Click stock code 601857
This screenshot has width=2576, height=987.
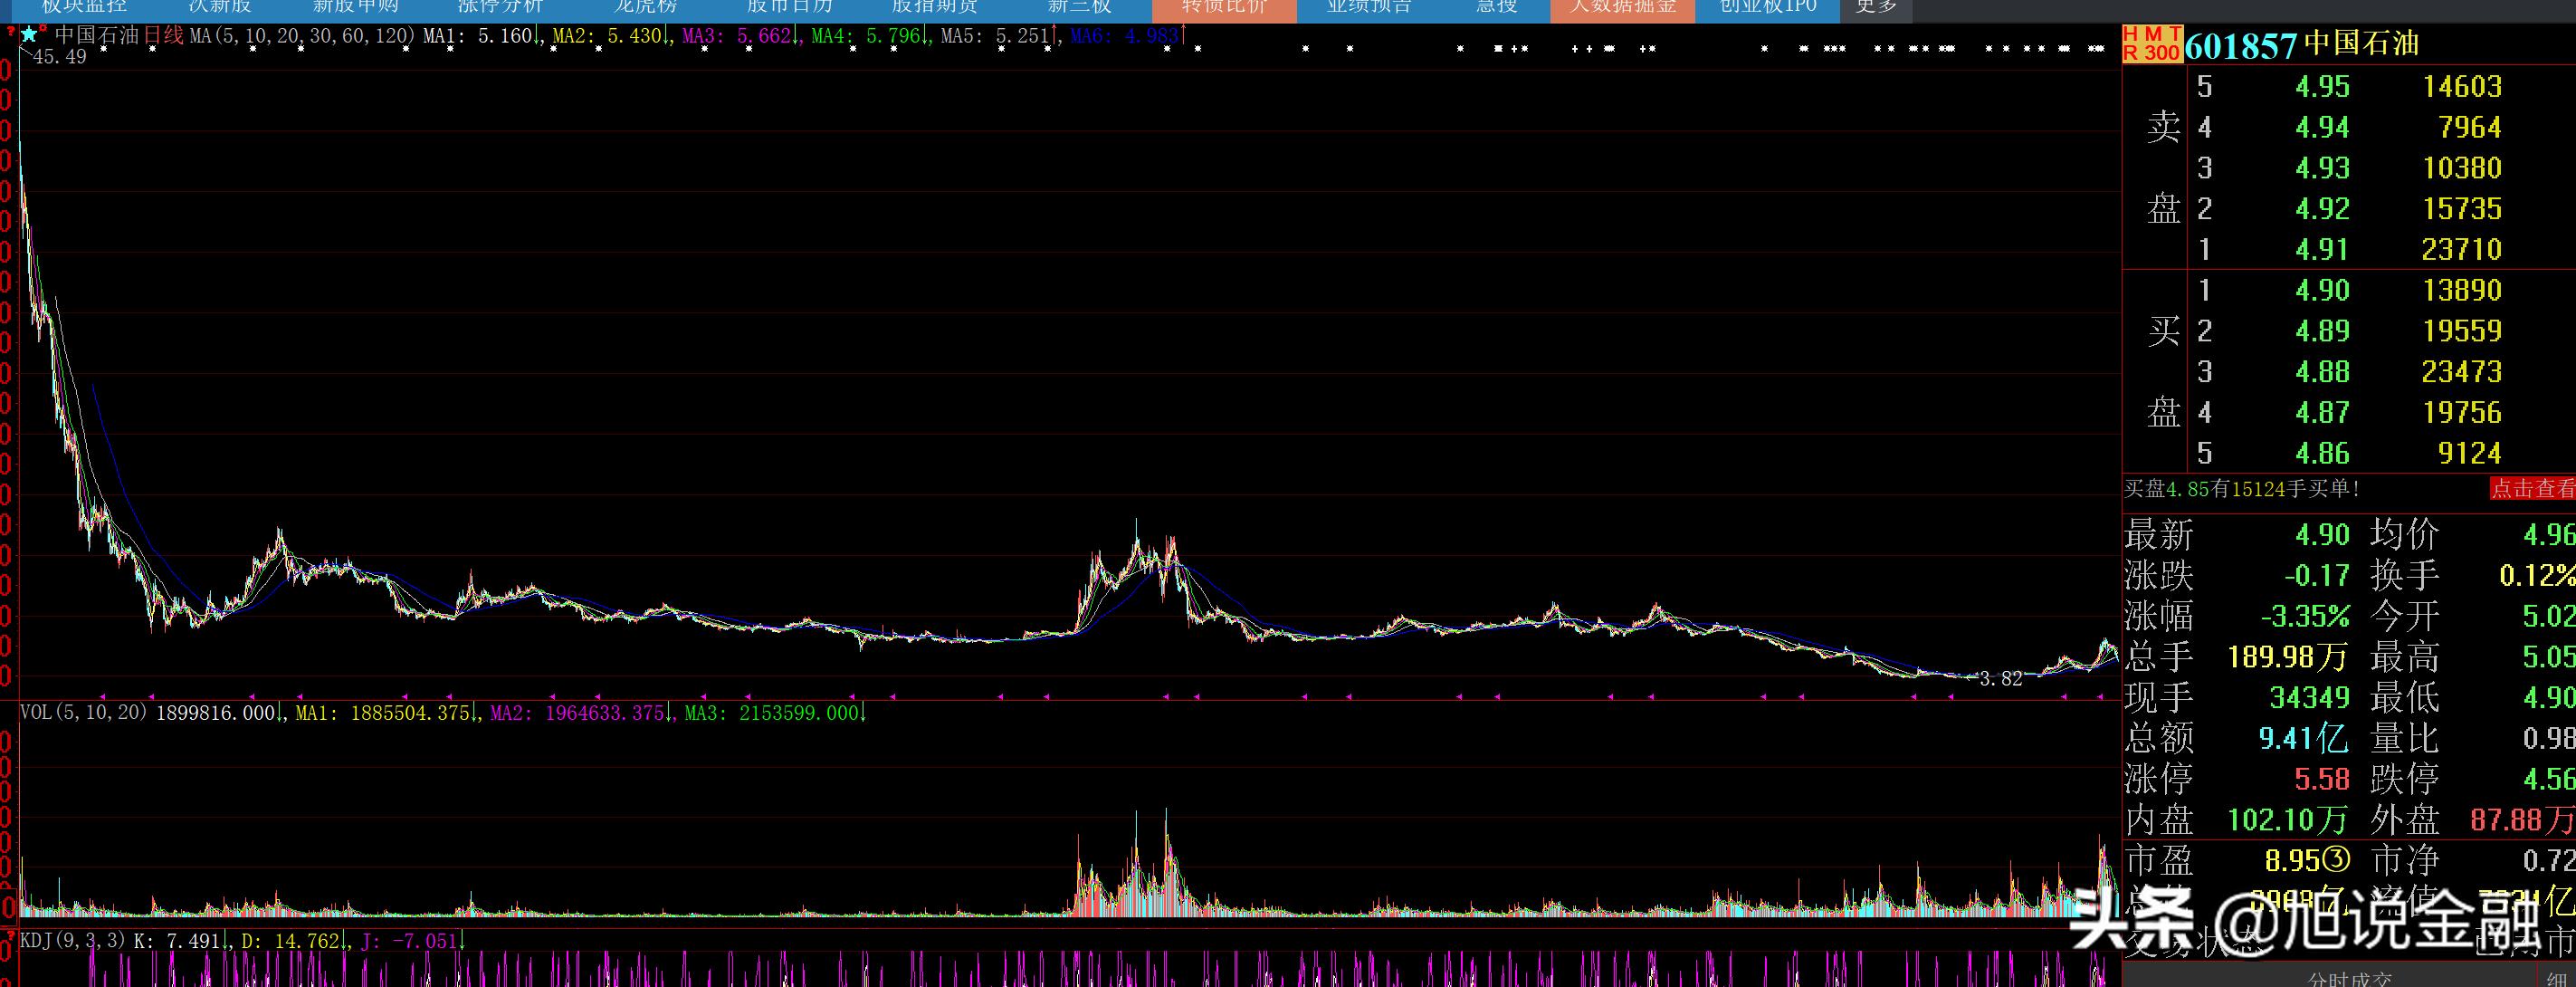[x=2240, y=45]
